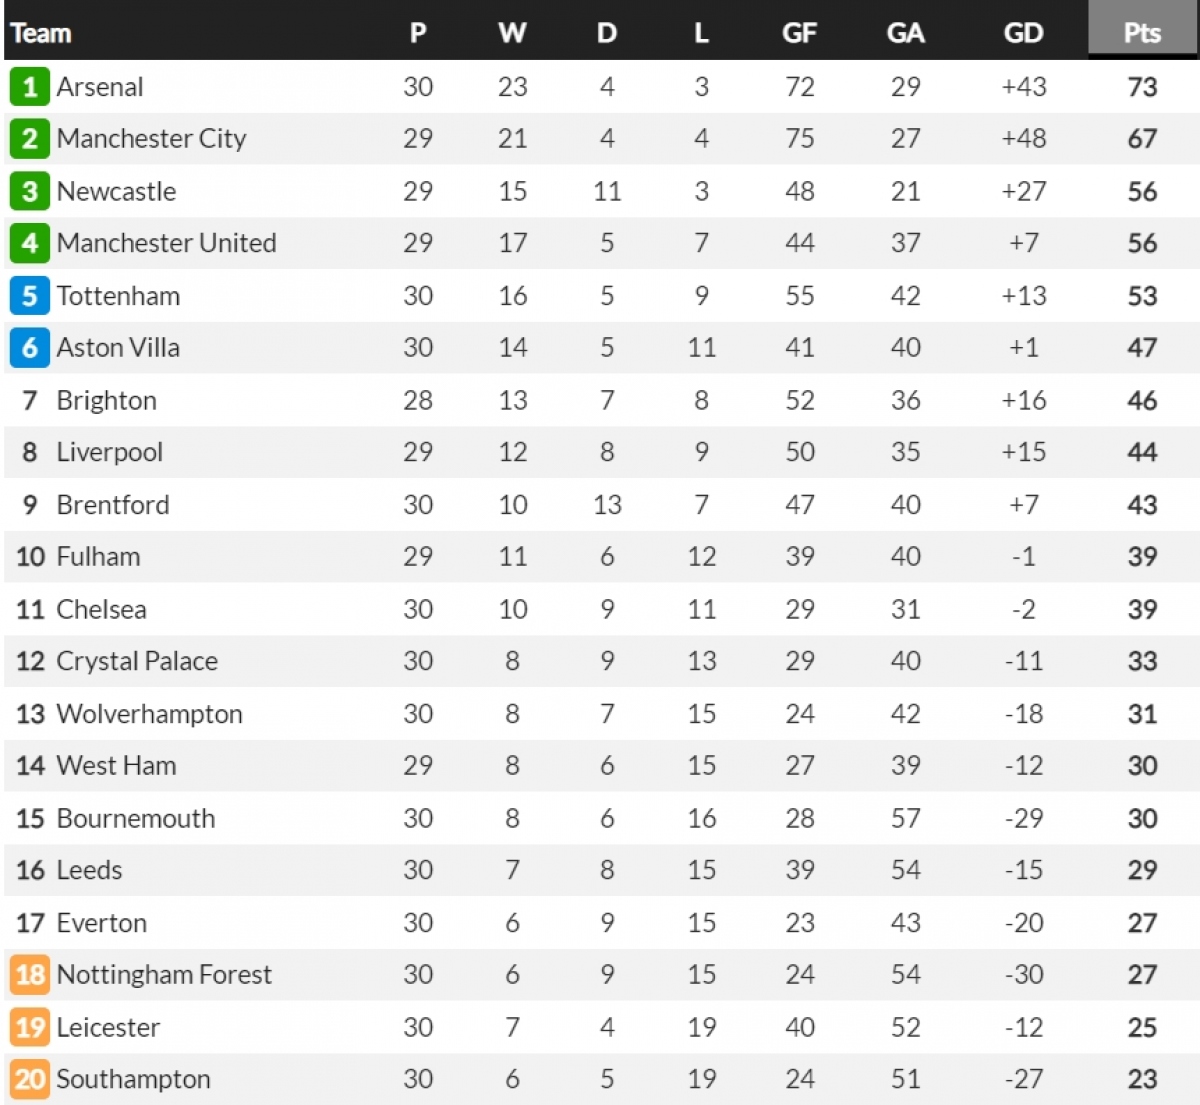Image resolution: width=1200 pixels, height=1105 pixels.
Task: Select the Chelsea row team name
Action: (101, 609)
